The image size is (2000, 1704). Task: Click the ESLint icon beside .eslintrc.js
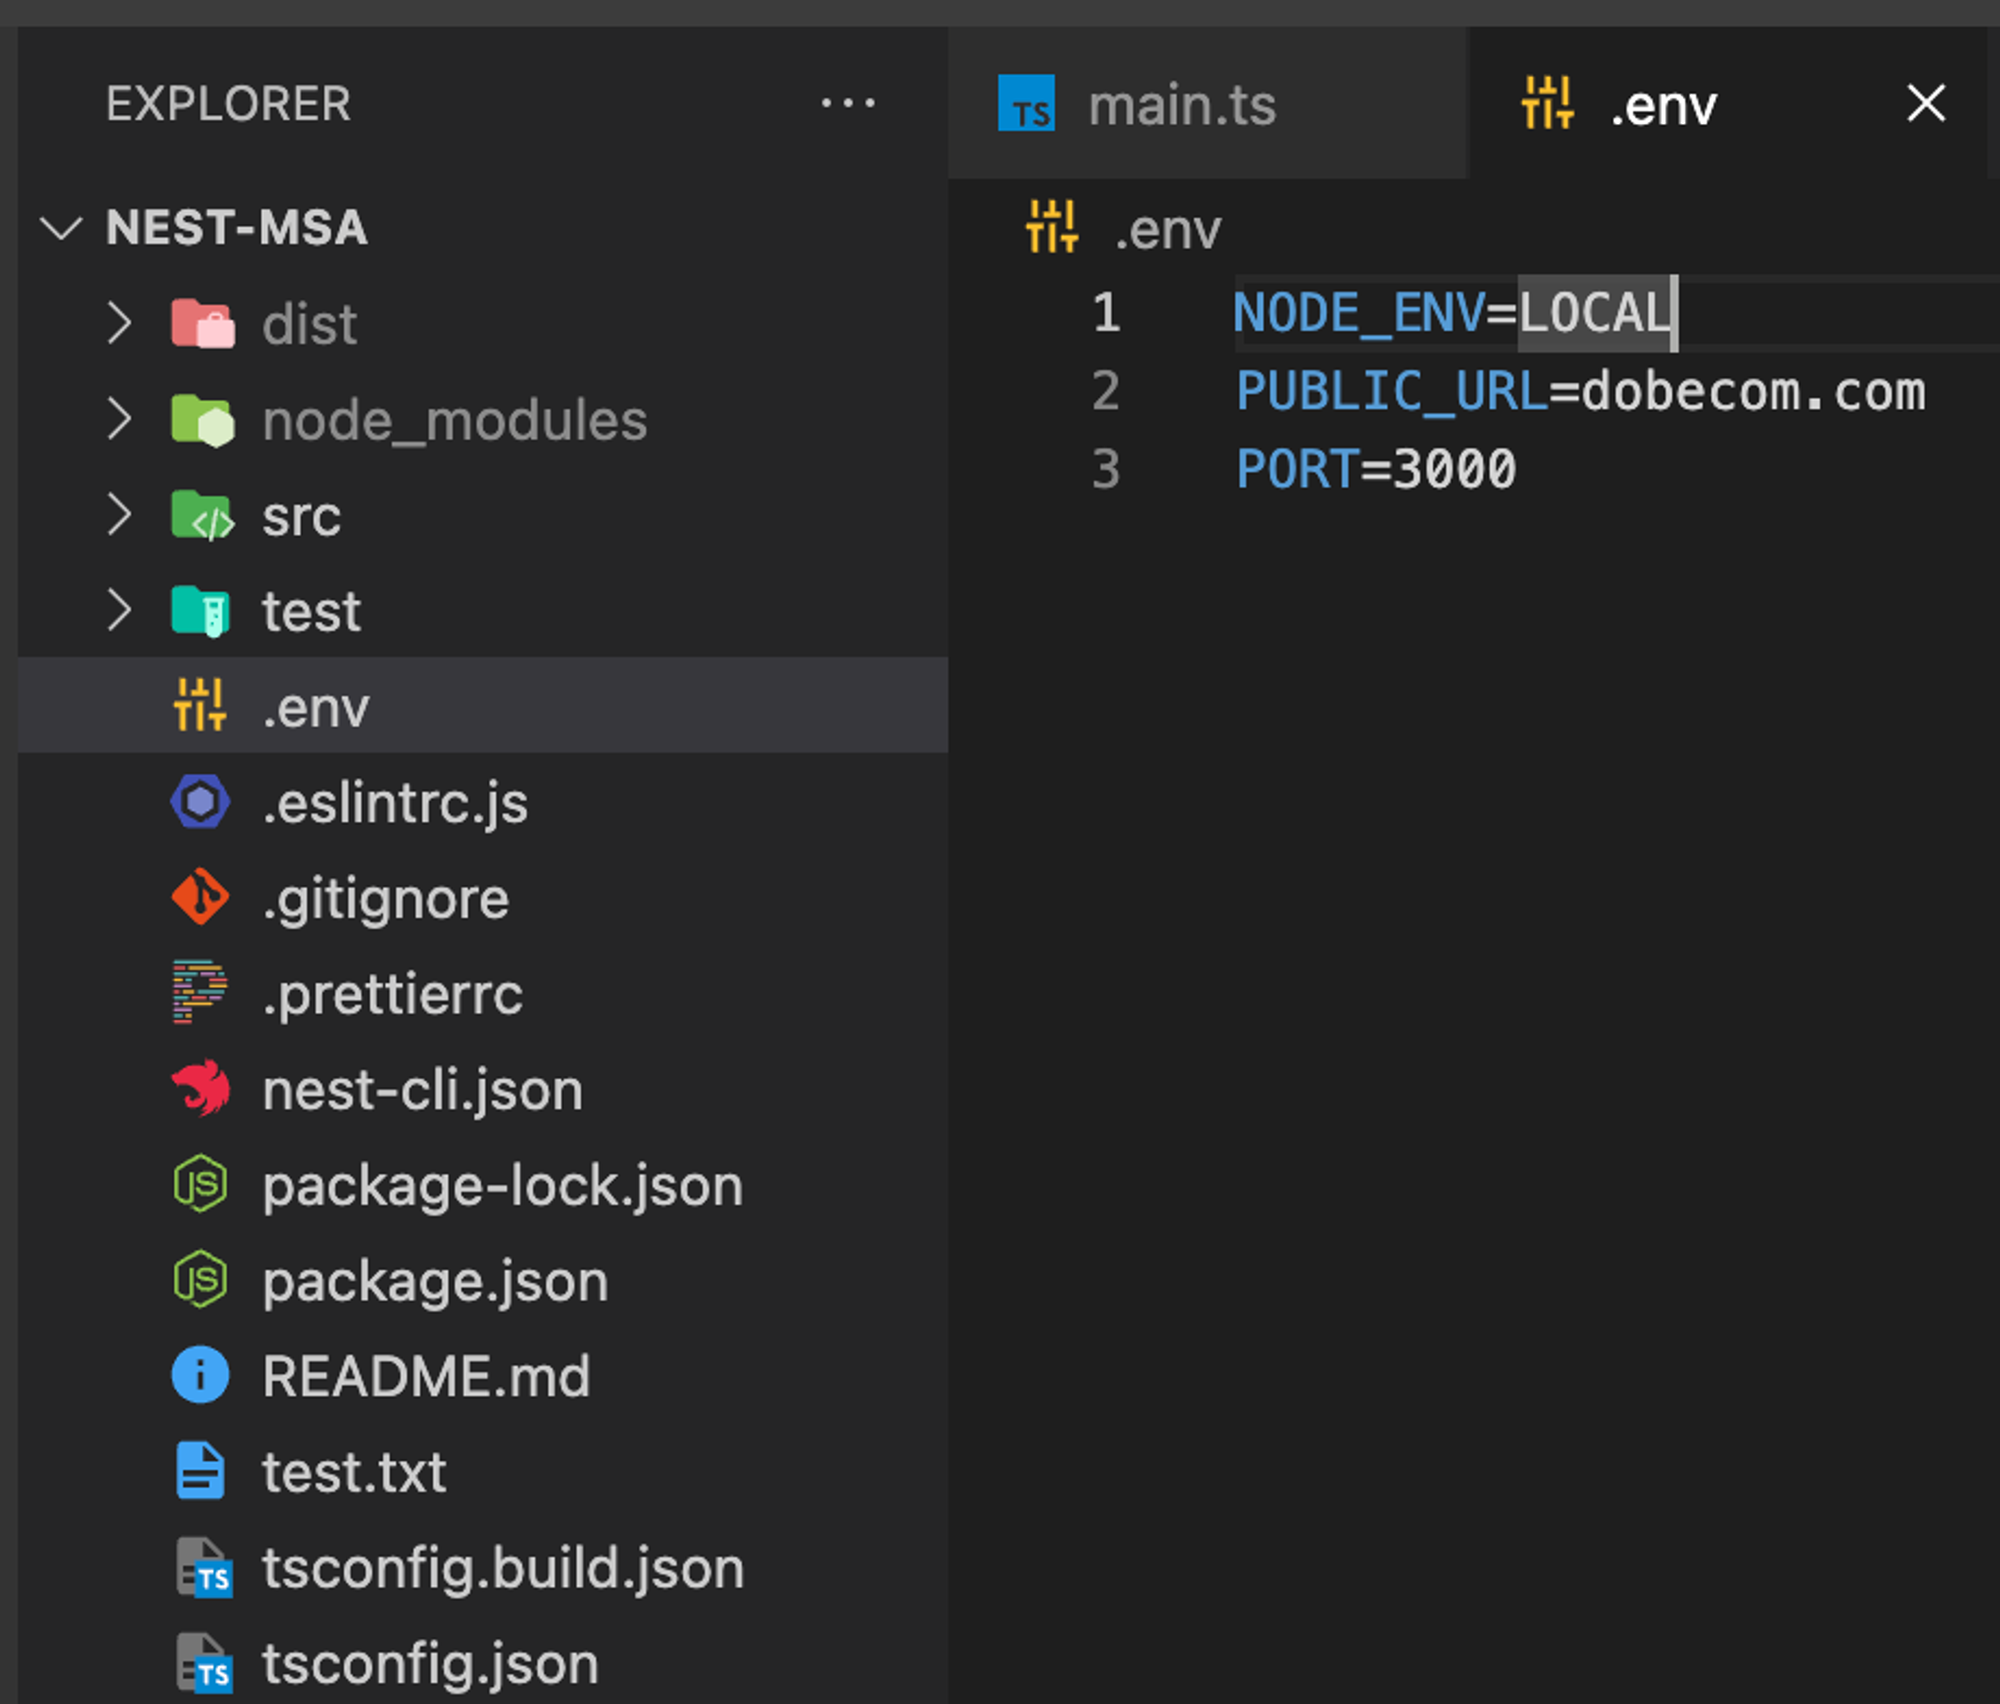click(200, 802)
